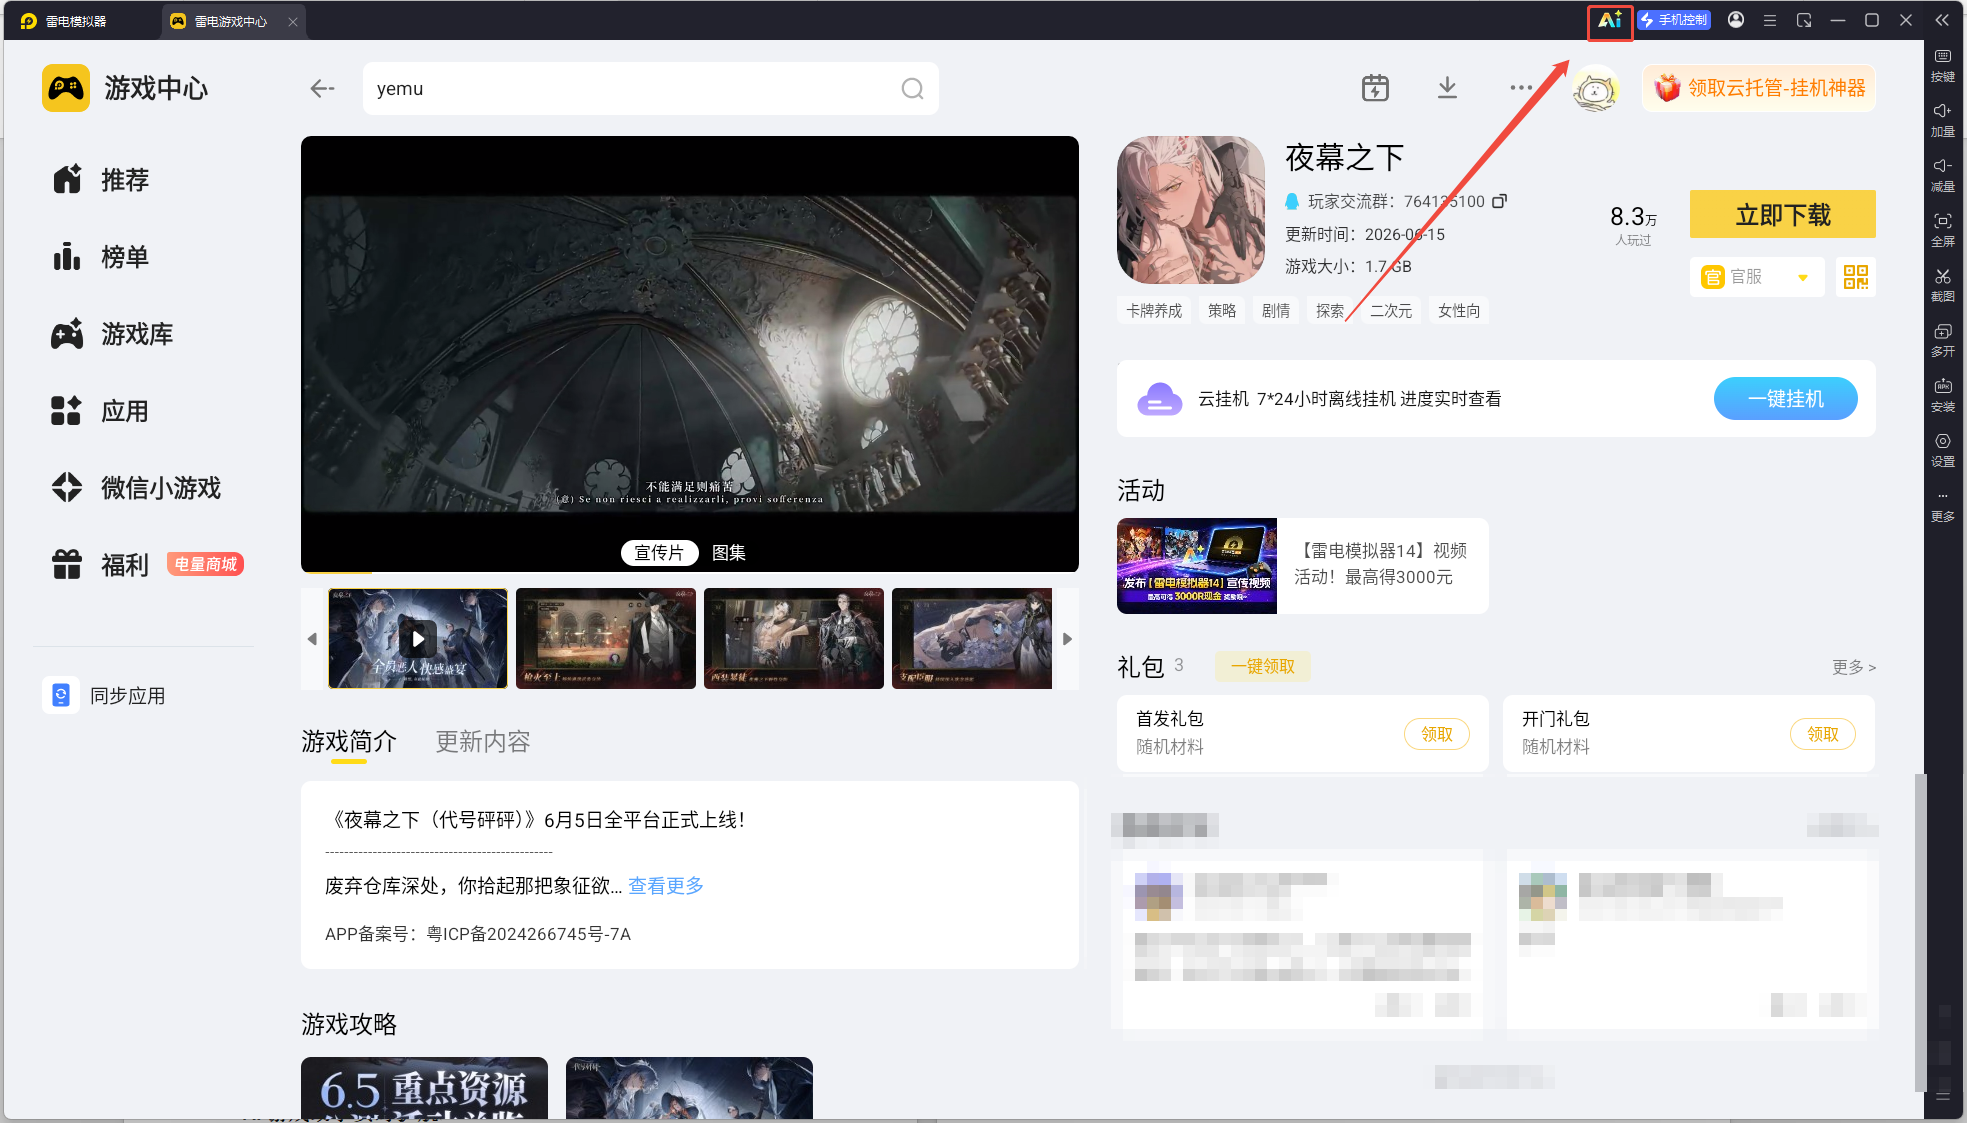
Task: Click the pop-out window icon in title bar
Action: pos(1804,20)
